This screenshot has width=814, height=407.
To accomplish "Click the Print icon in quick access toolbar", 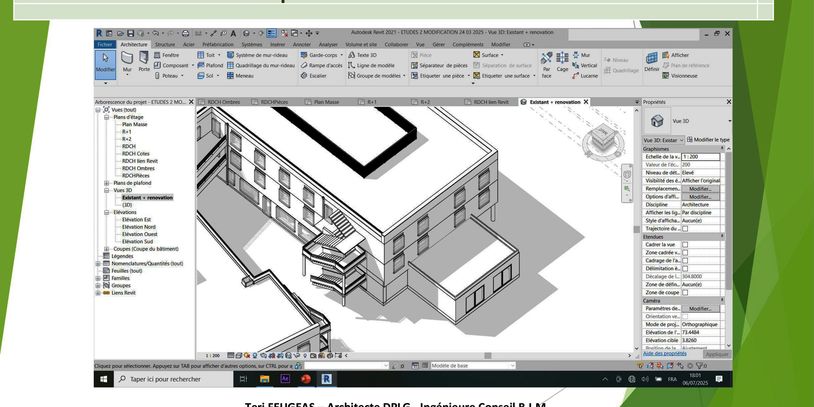I will pyautogui.click(x=185, y=33).
